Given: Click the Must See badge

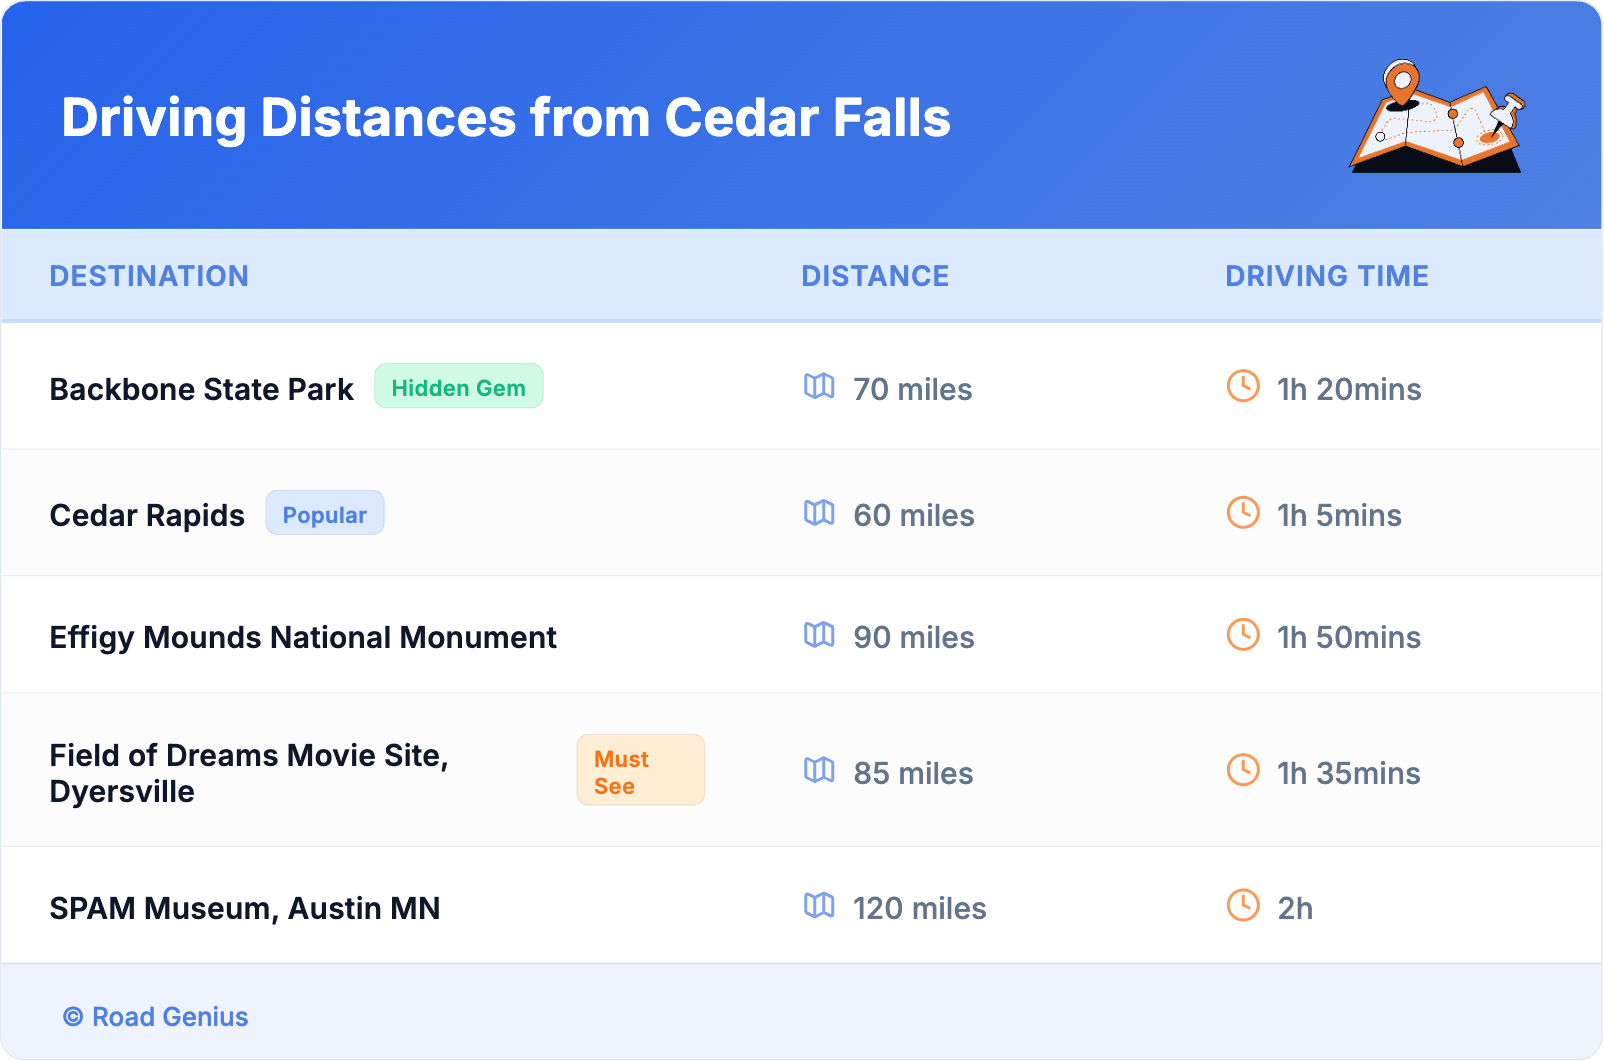Looking at the screenshot, I should click(640, 771).
